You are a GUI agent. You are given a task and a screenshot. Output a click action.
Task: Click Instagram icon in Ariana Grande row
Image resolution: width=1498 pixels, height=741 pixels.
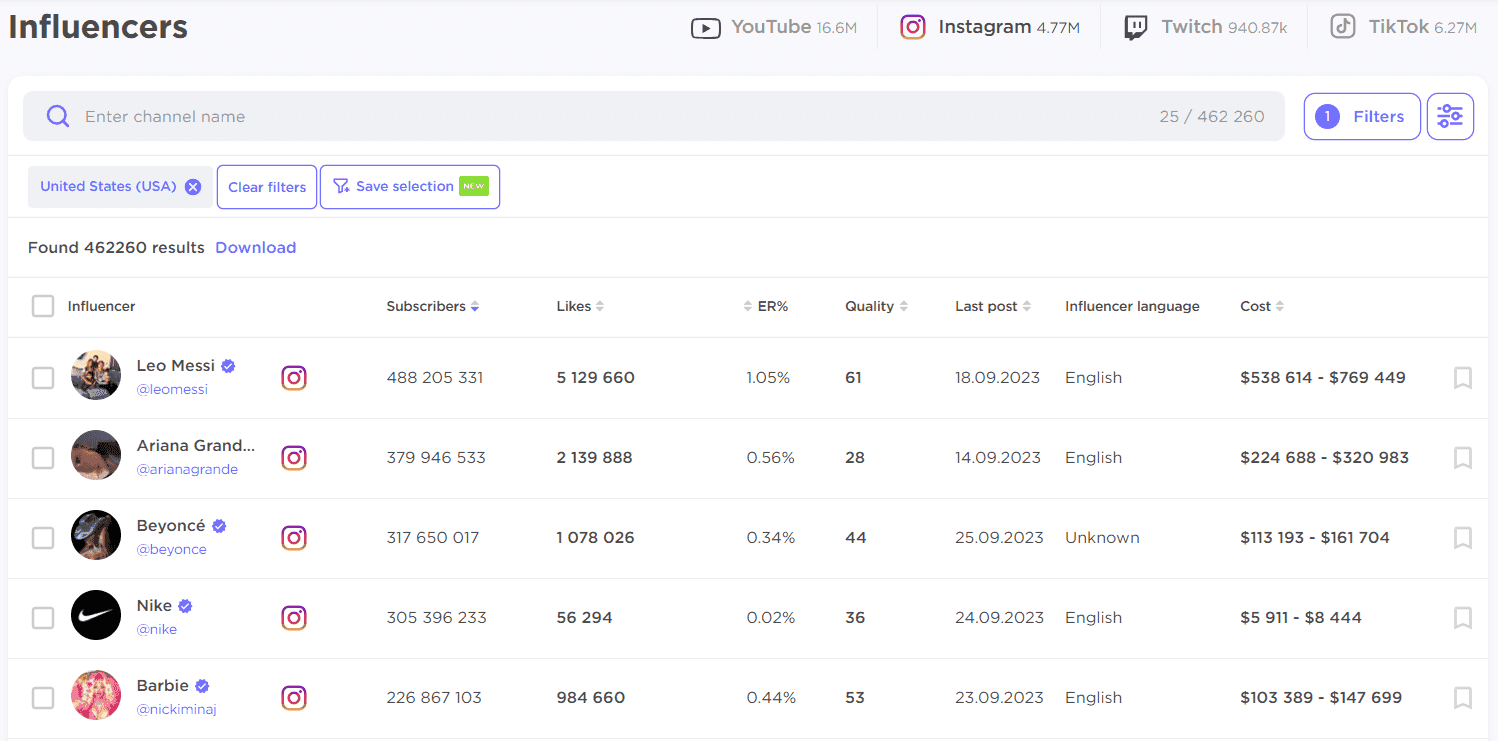point(293,458)
